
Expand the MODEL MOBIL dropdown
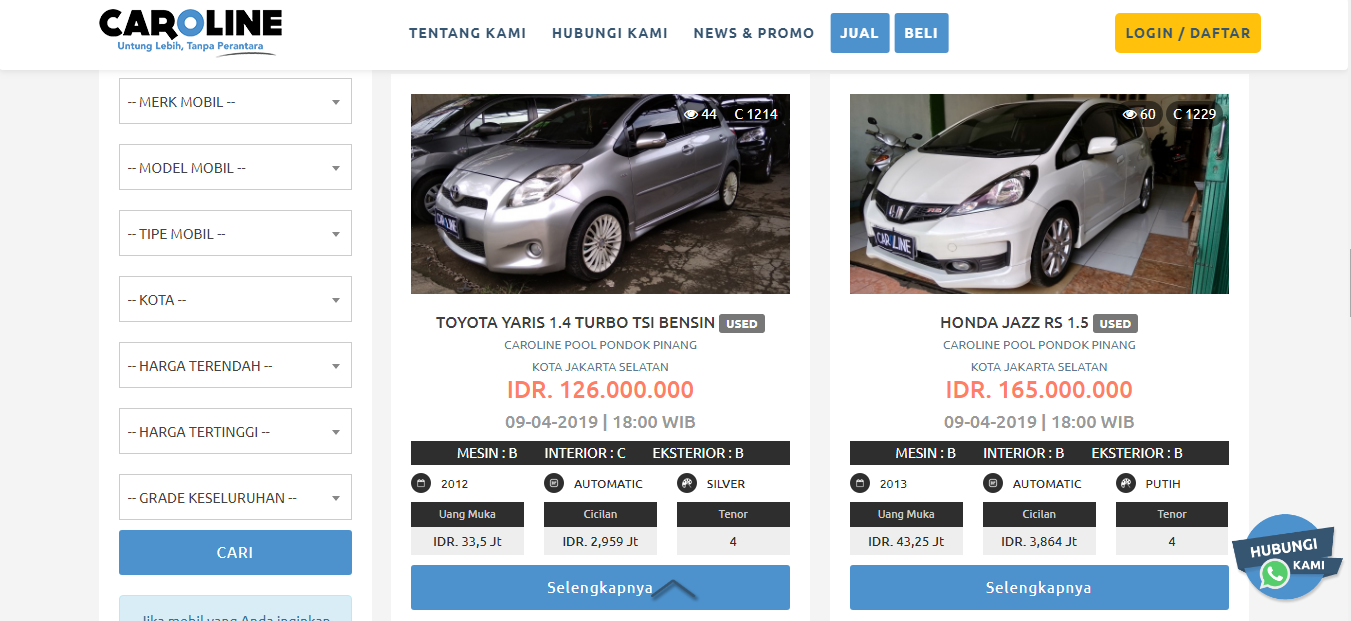tap(235, 167)
